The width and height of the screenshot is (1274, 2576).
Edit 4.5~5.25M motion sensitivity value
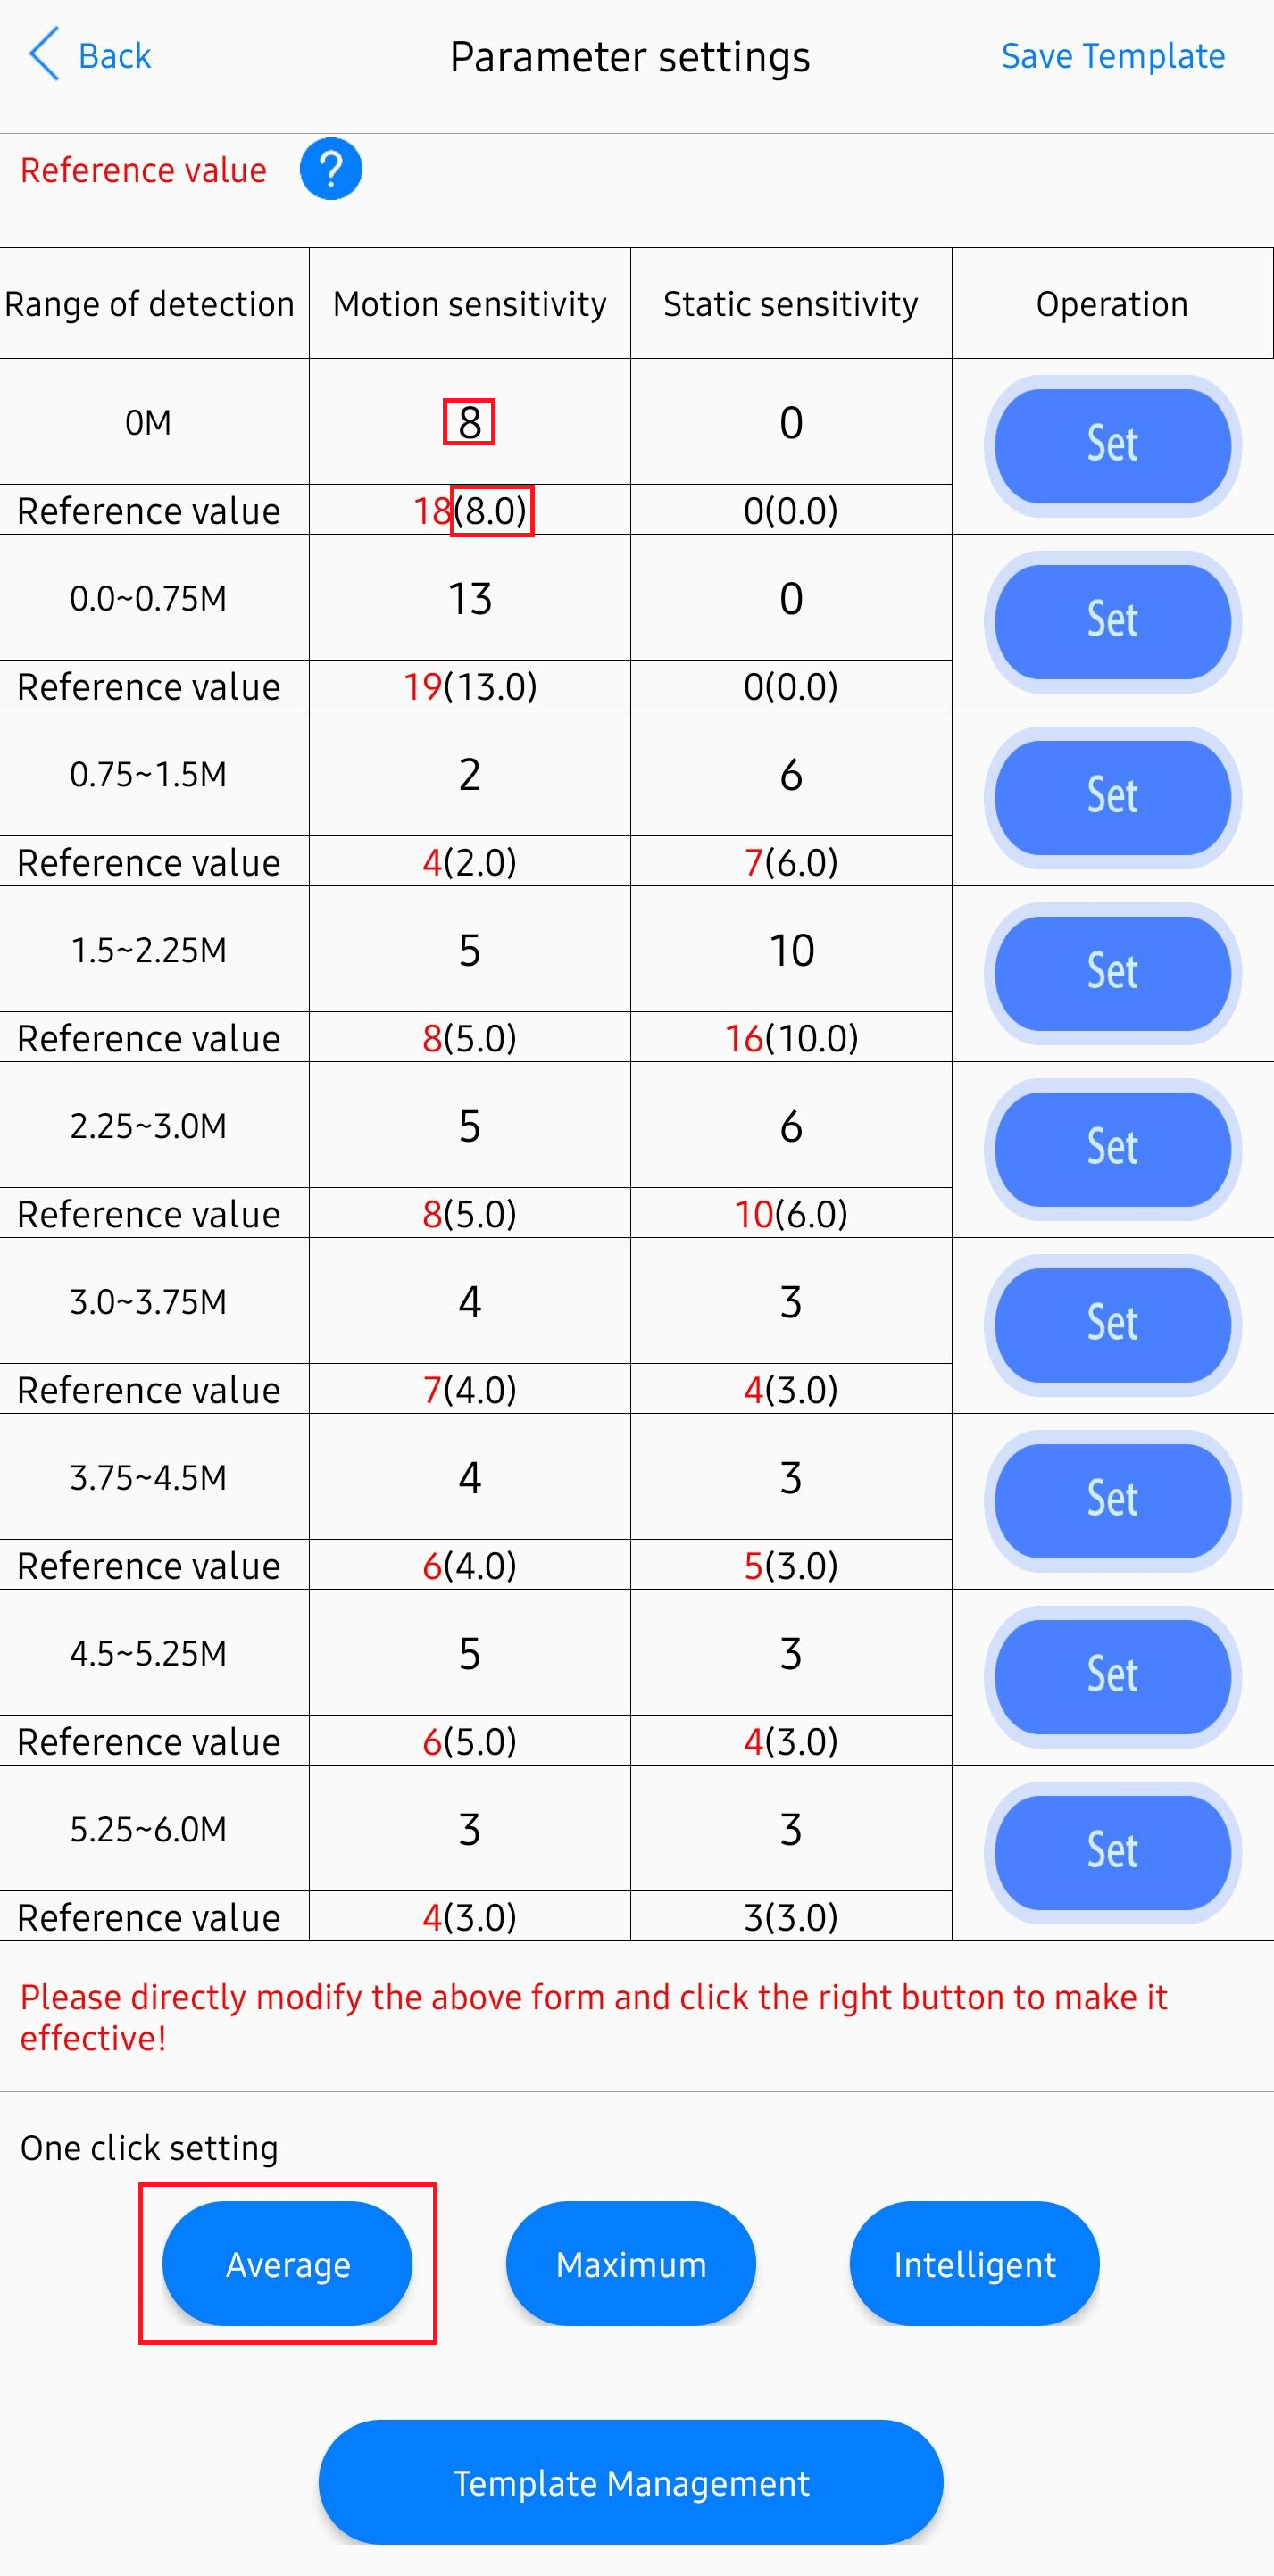(x=469, y=1653)
